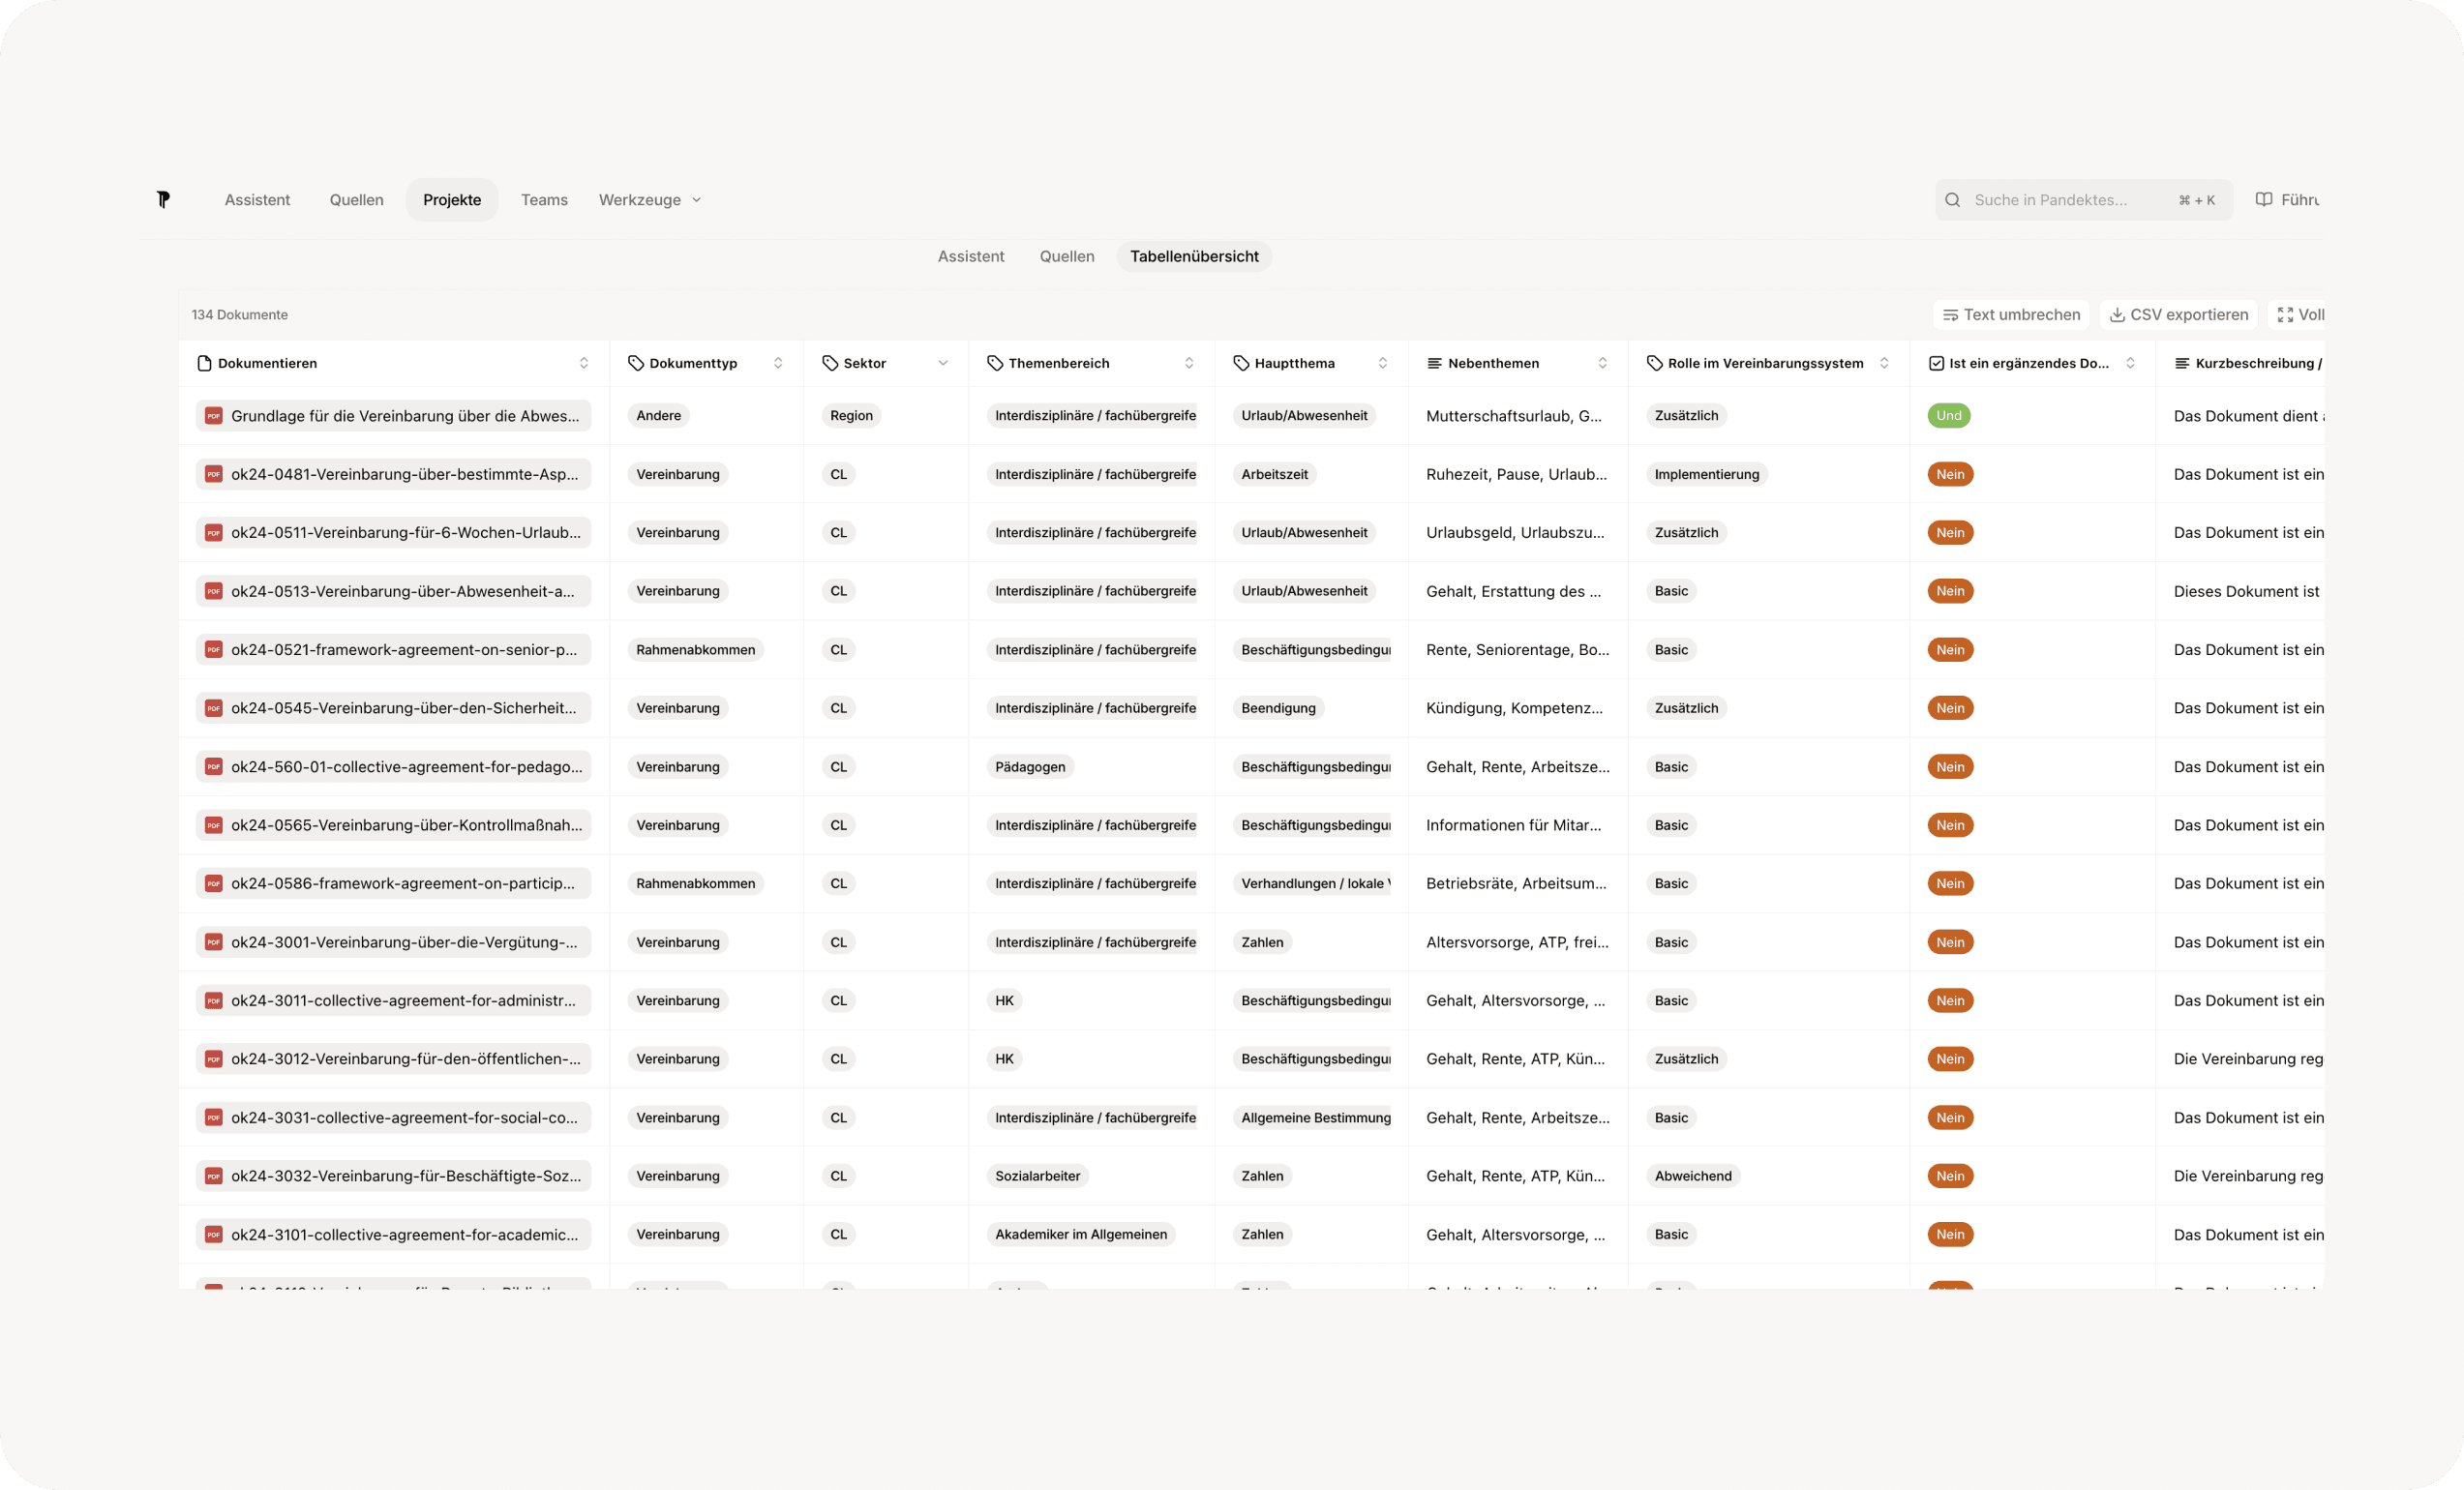
Task: Click the fullscreen expand icon labeled Voll
Action: point(2285,315)
